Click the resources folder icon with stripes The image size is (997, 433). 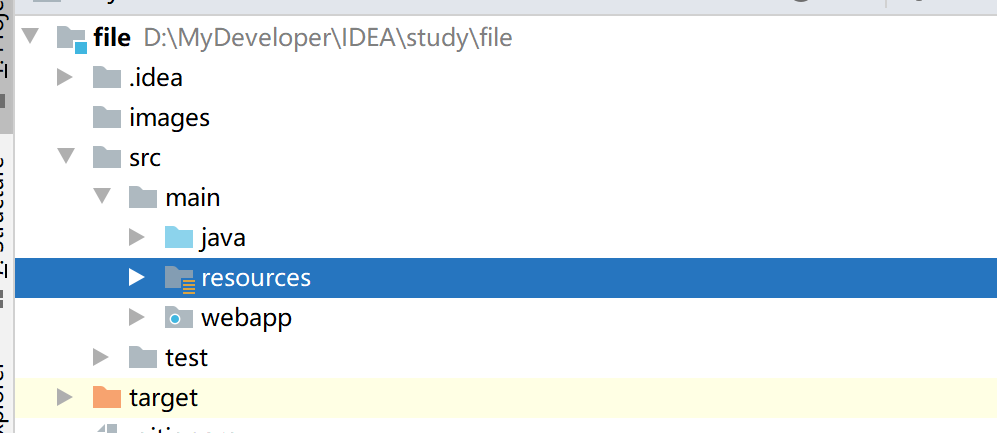click(x=179, y=278)
